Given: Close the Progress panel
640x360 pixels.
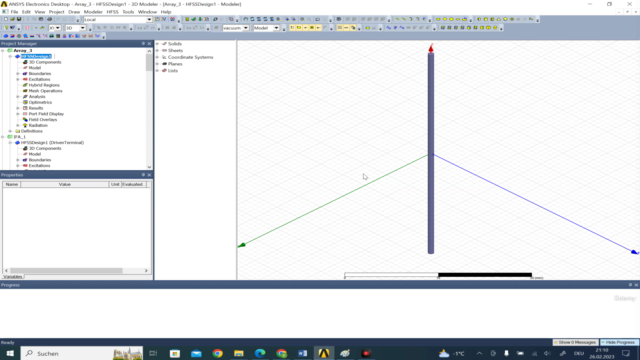Looking at the screenshot, I should 636,285.
